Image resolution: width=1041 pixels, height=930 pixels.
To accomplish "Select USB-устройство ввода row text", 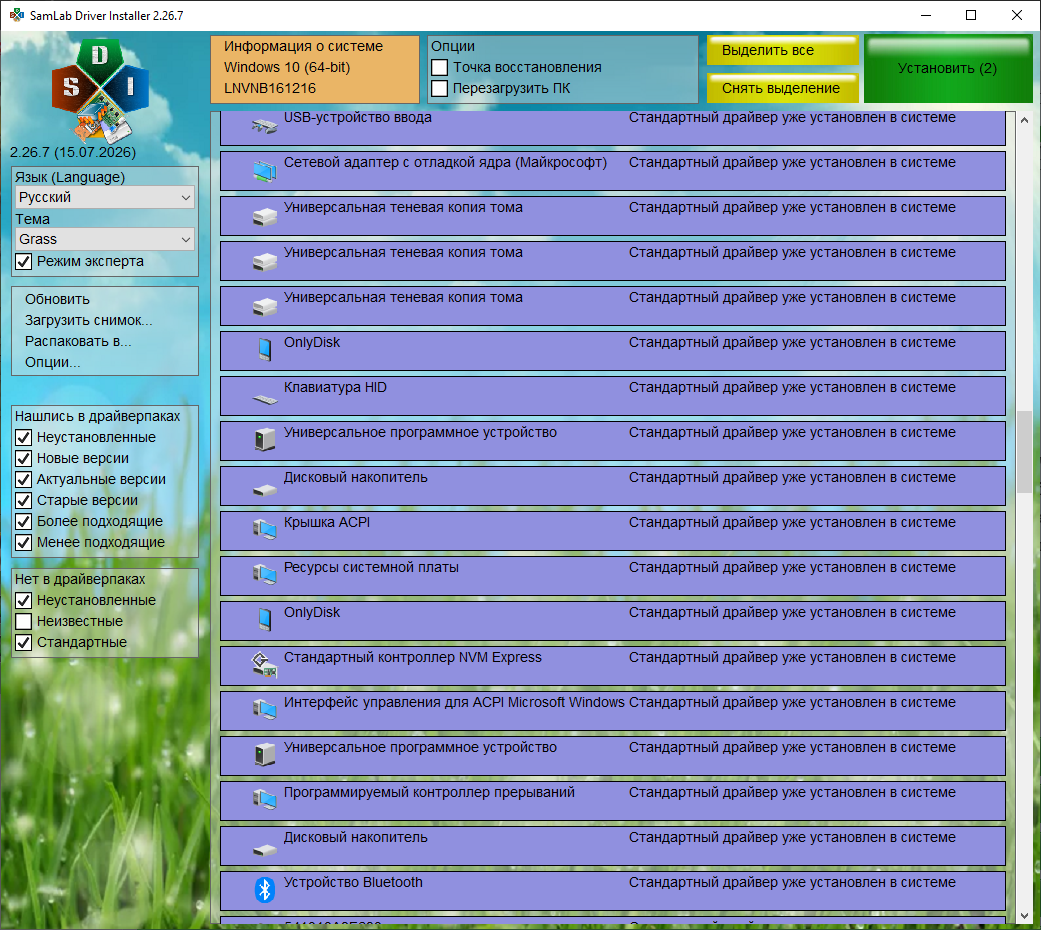I will point(358,117).
